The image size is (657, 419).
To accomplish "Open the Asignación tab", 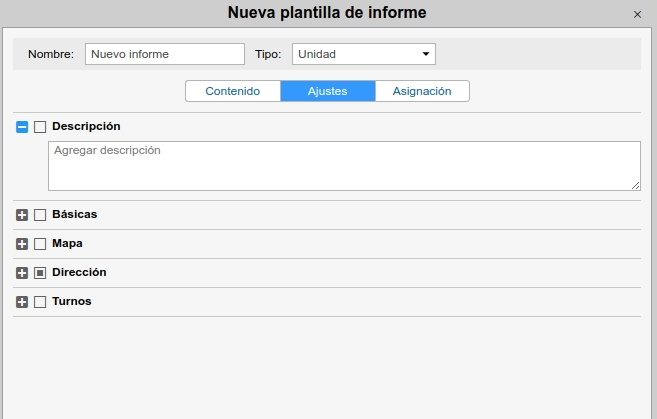I will coord(422,91).
